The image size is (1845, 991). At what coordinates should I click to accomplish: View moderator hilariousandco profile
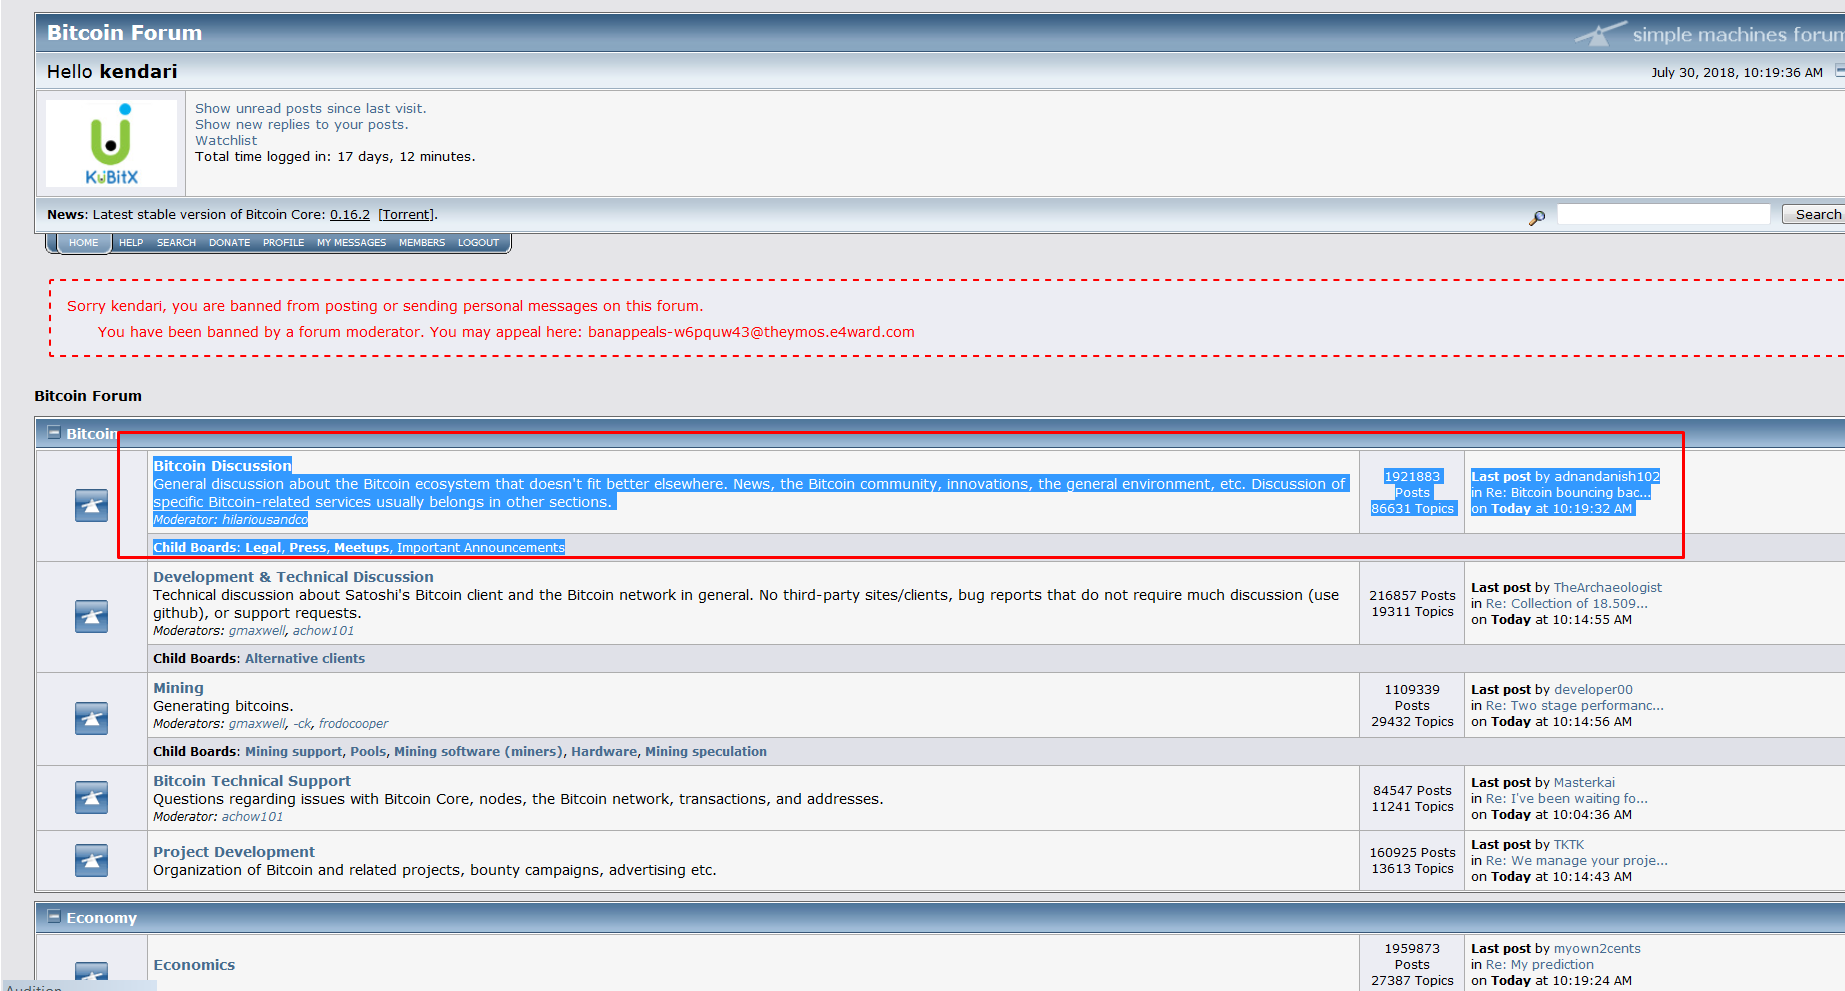pyautogui.click(x=265, y=520)
